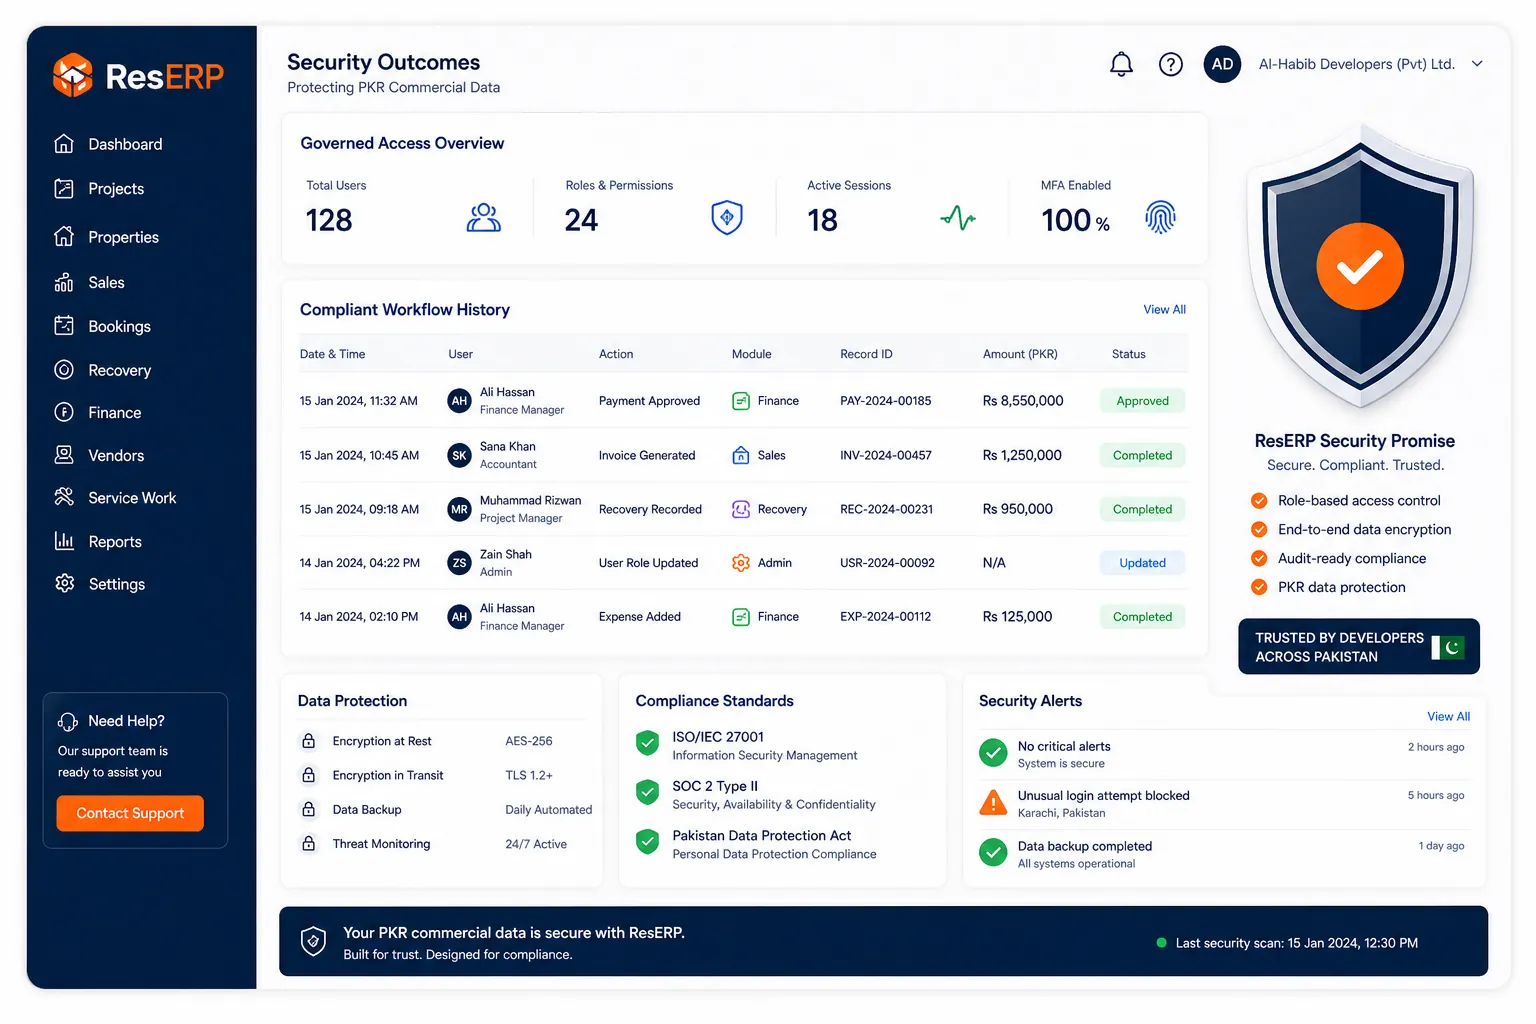Click the Vendors sidebar icon
Viewport: 1536px width, 1024px height.
coord(64,455)
